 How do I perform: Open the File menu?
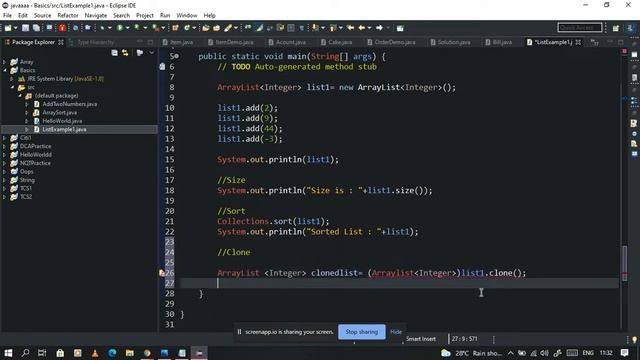7,16
